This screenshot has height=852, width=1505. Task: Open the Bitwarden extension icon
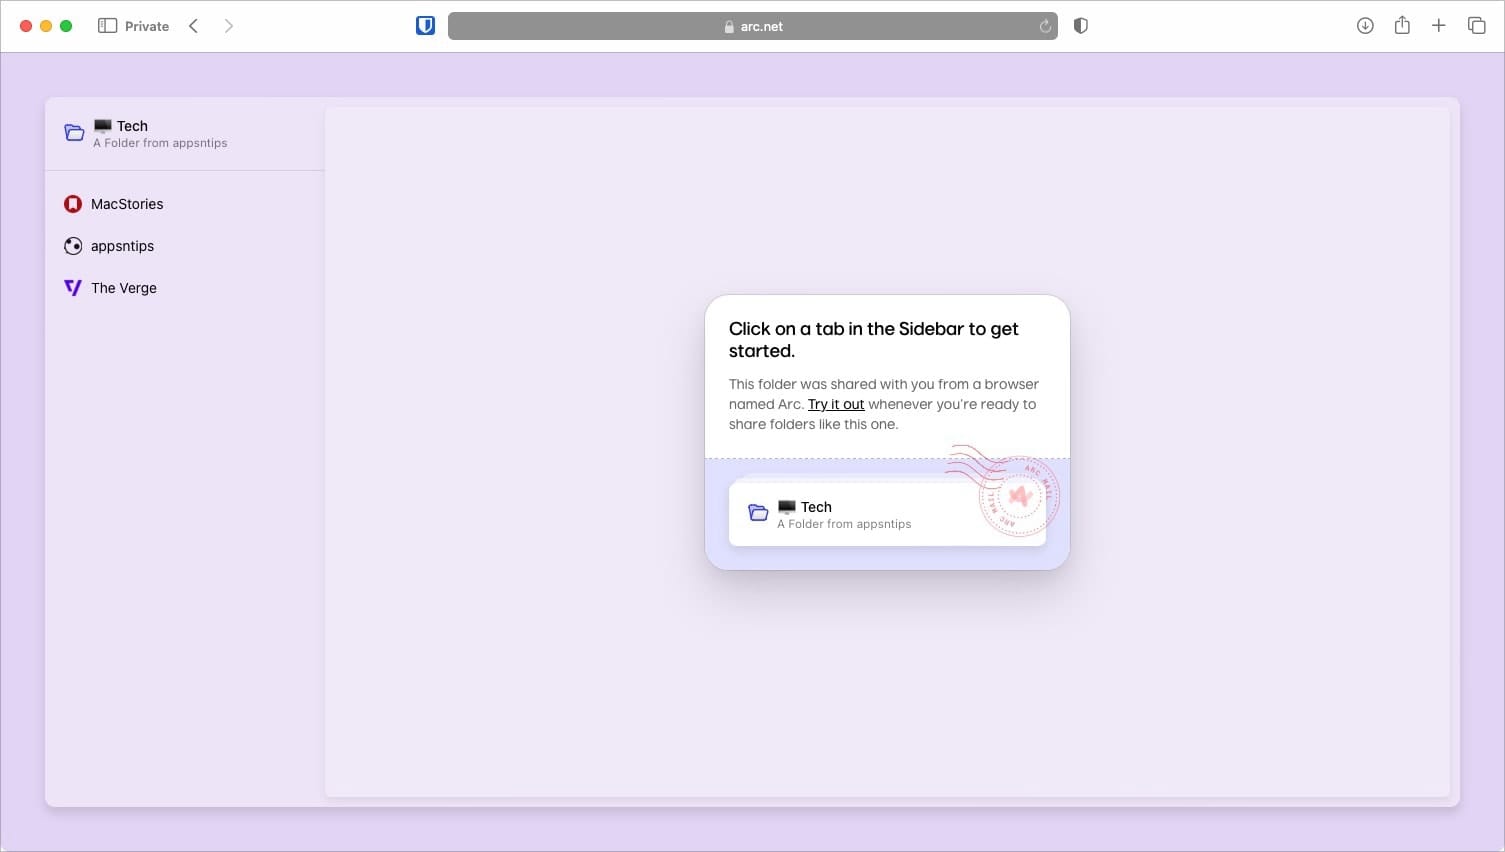[424, 25]
